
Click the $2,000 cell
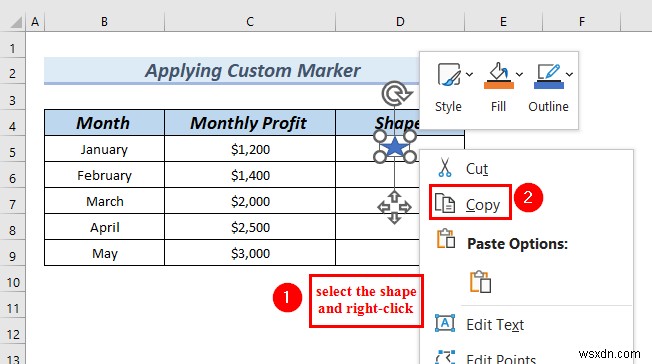pos(249,201)
